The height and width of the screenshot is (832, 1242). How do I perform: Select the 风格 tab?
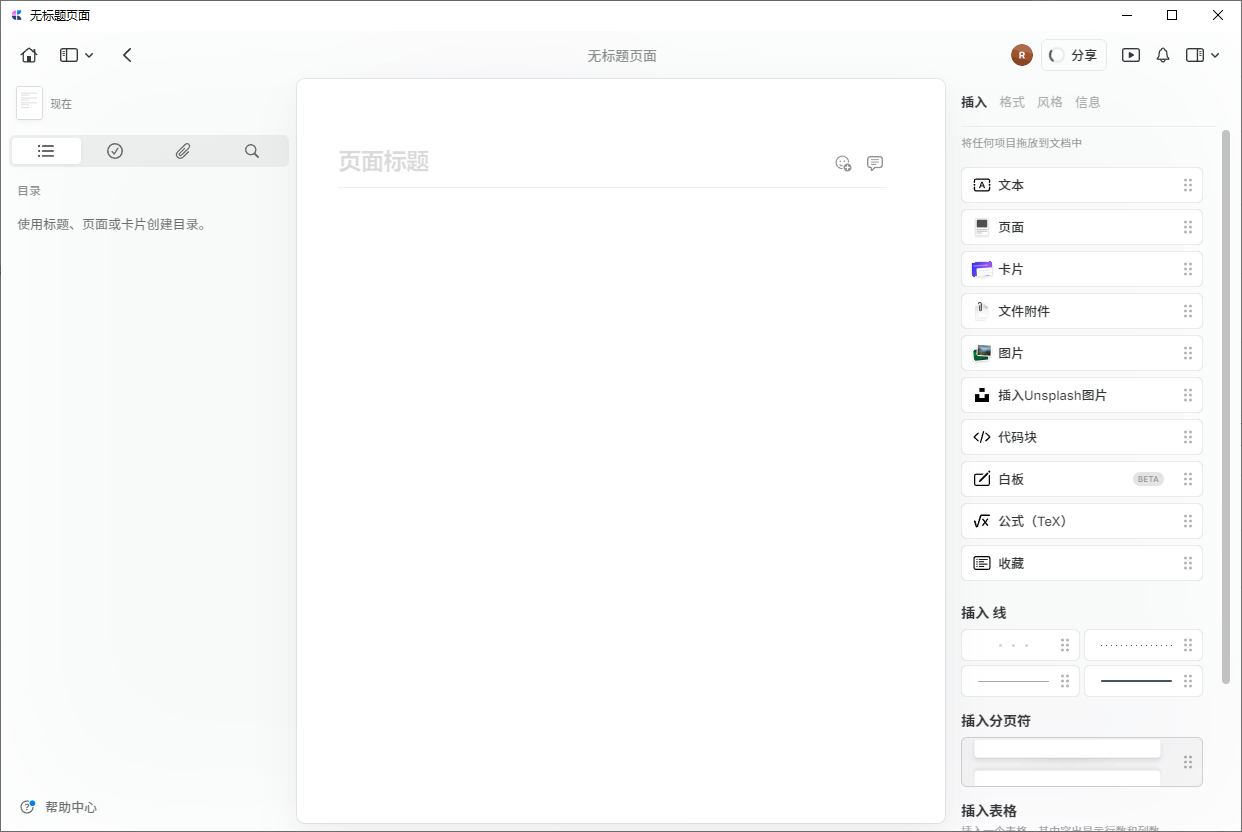1050,102
